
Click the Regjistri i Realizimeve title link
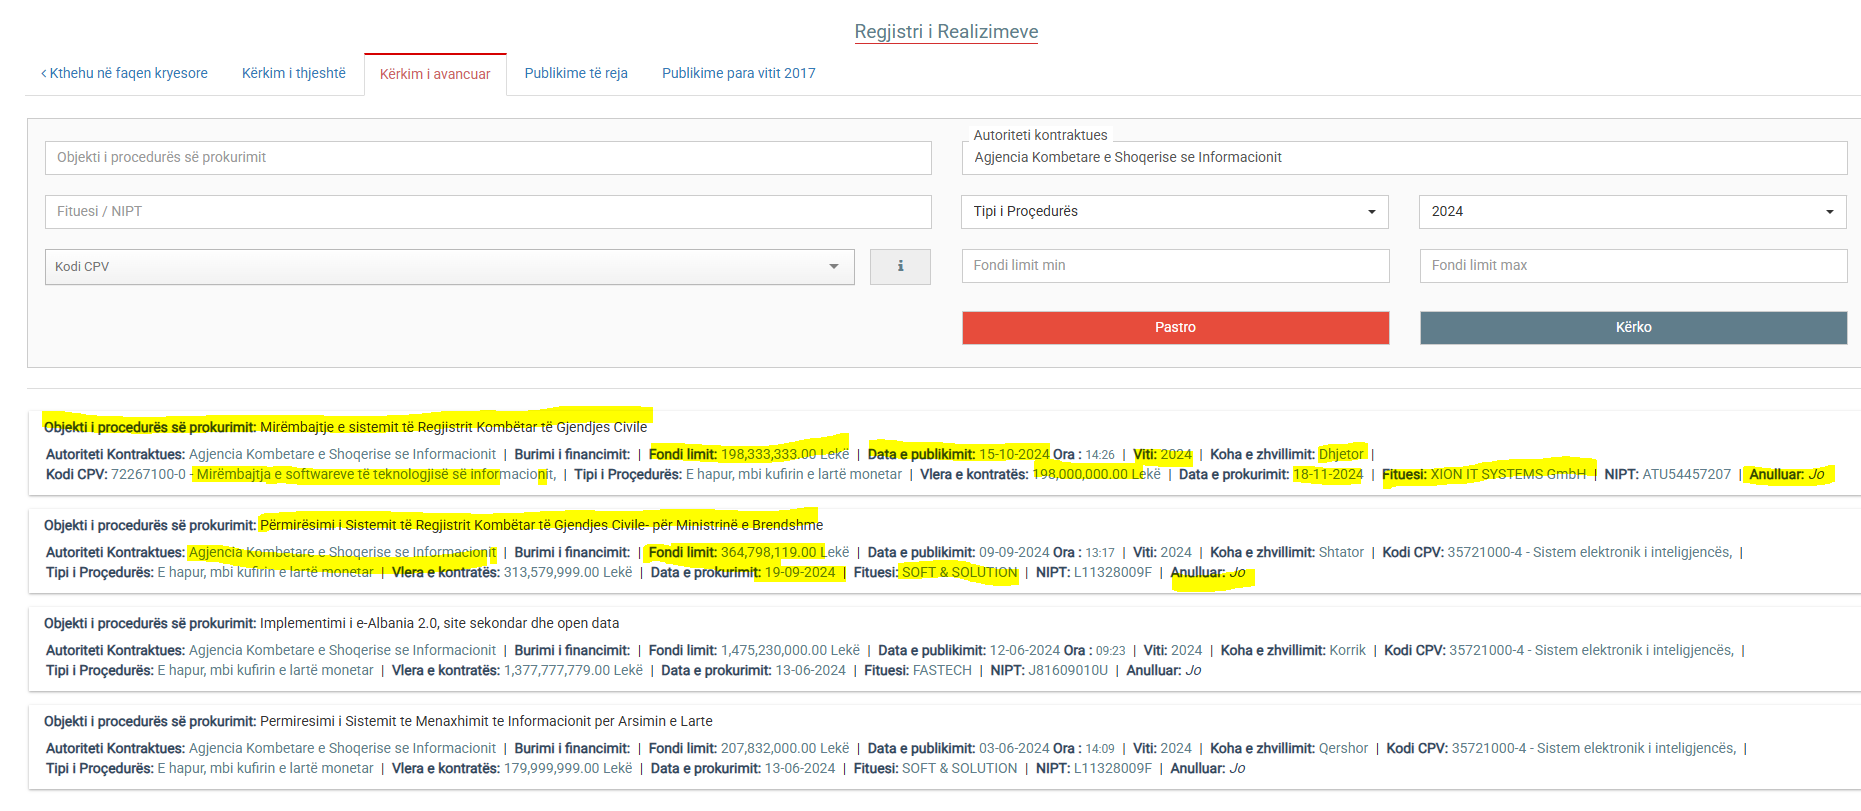tap(946, 32)
